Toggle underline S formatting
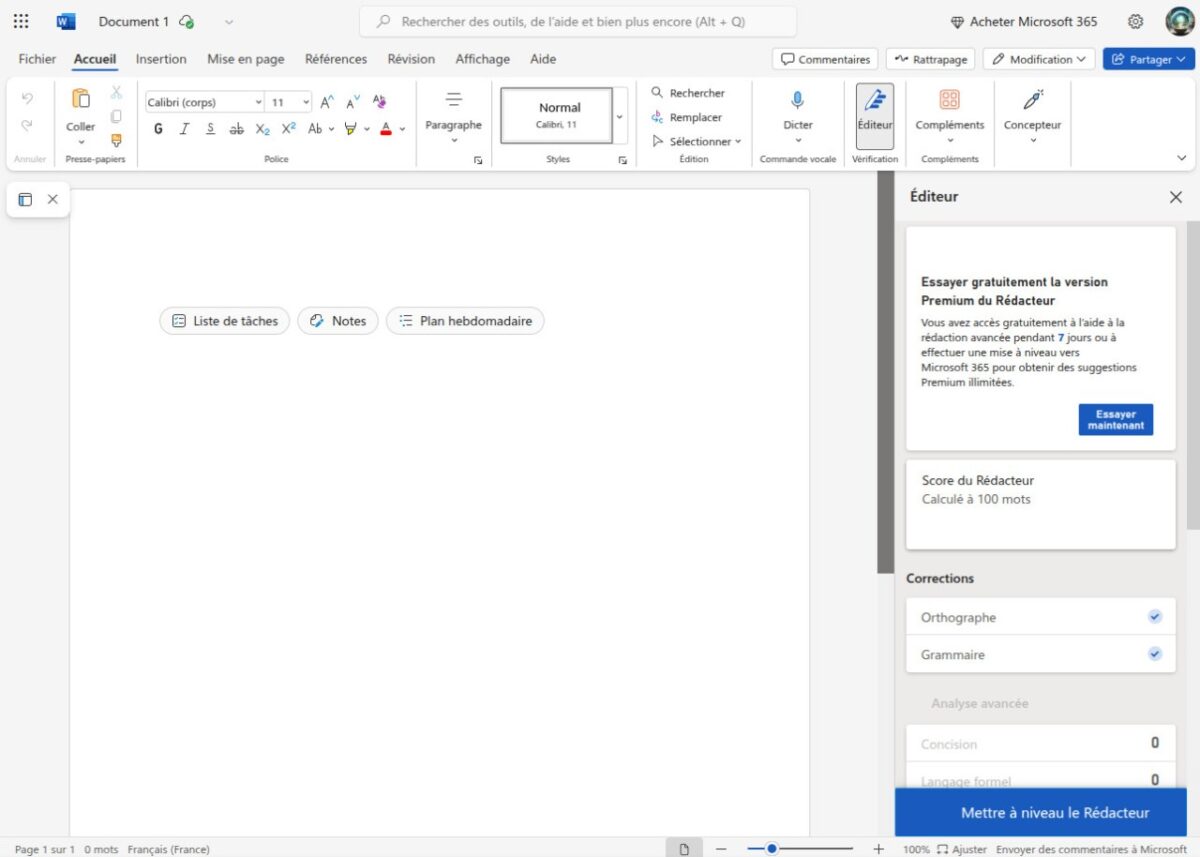This screenshot has width=1200, height=857. [210, 129]
